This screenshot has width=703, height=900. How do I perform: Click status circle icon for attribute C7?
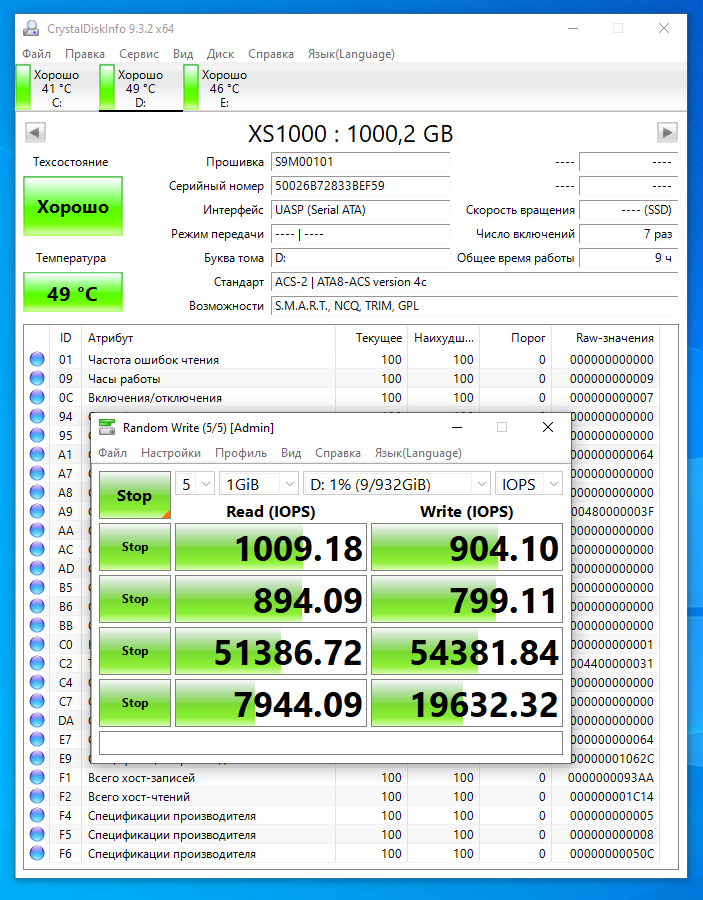click(x=37, y=701)
